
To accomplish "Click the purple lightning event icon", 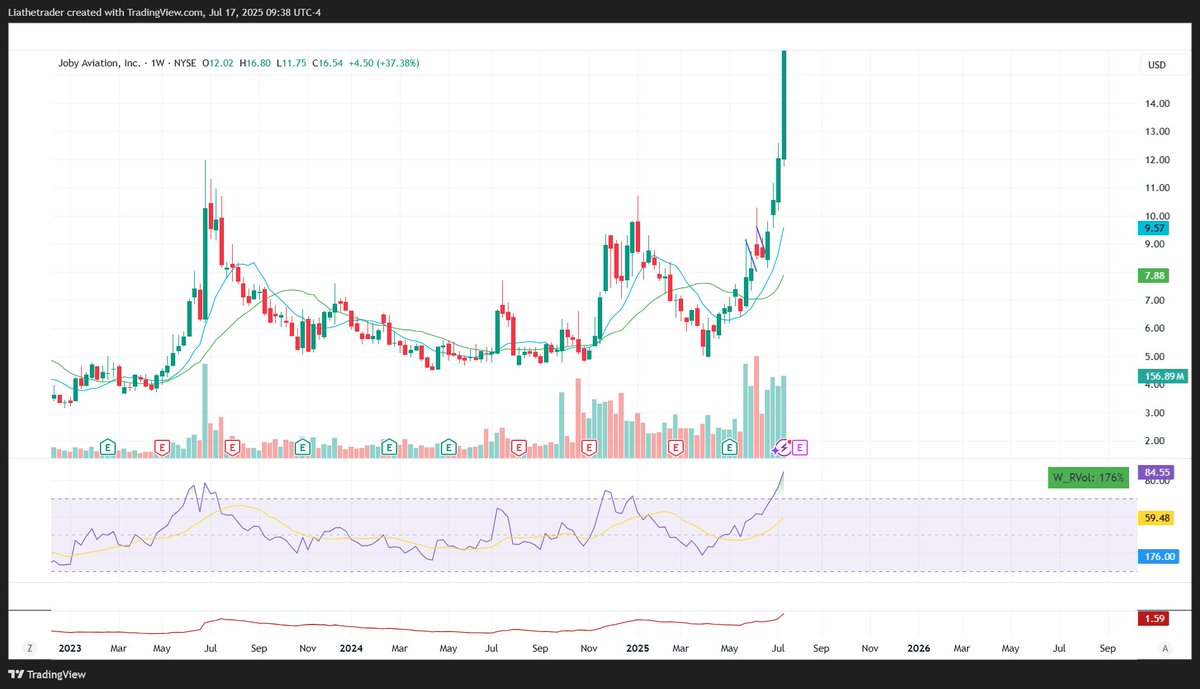I will pyautogui.click(x=784, y=446).
